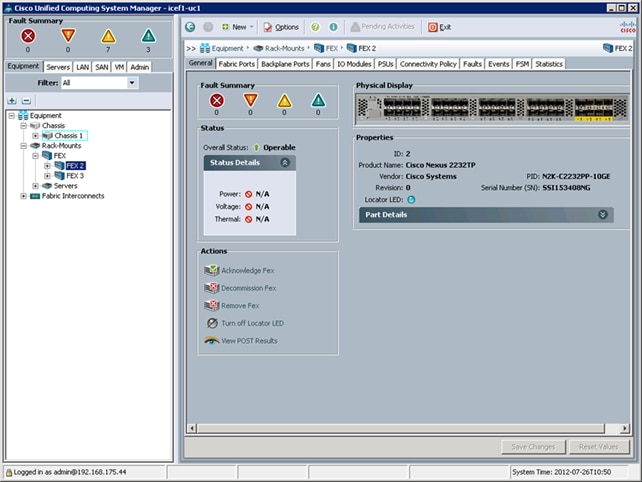Switch to the SAN navigation tab
The height and width of the screenshot is (482, 642).
(102, 67)
